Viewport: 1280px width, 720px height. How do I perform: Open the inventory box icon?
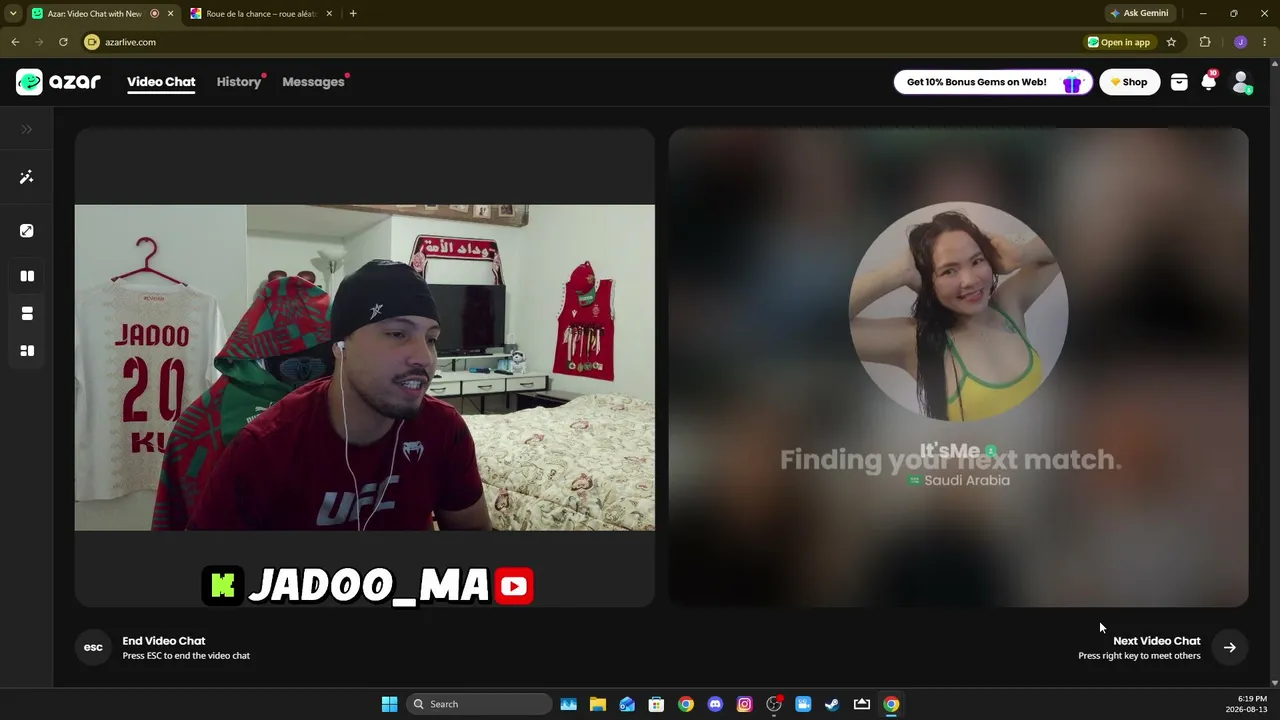(1179, 82)
